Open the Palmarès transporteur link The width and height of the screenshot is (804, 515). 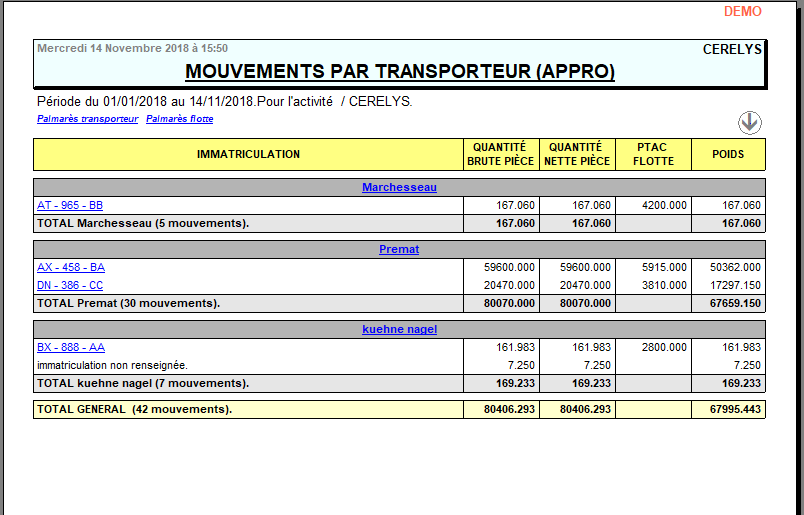(87, 119)
